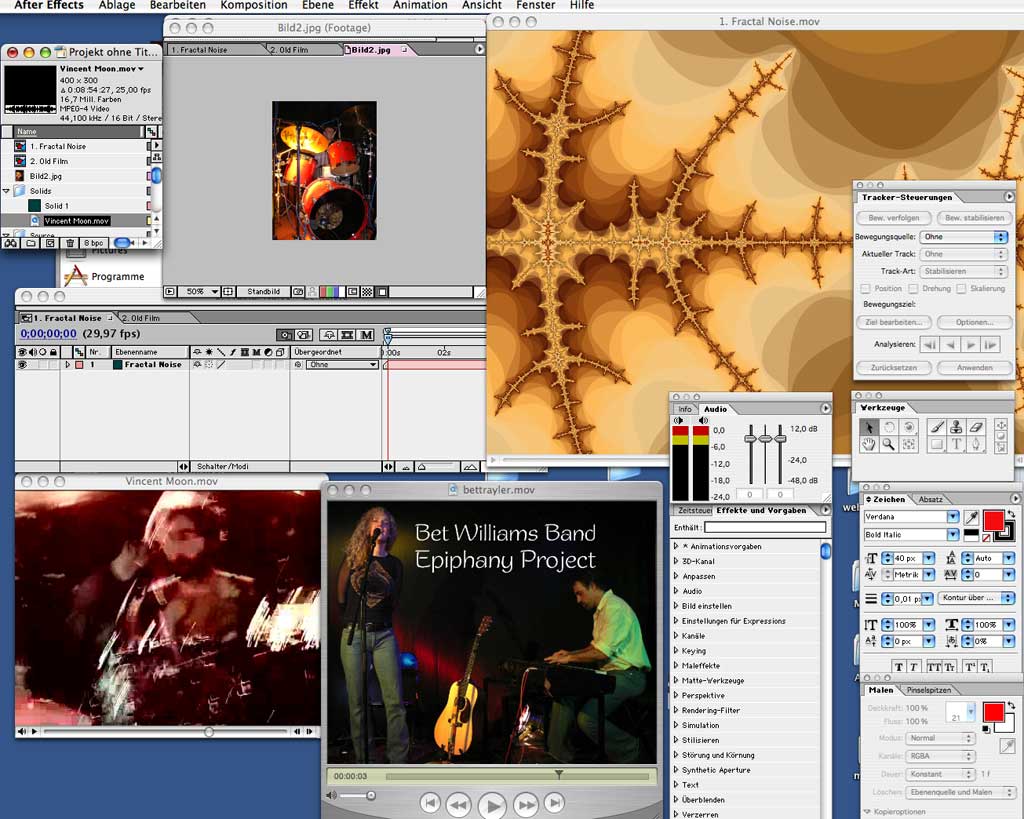
Task: Select the Text tool in Werkzeuge
Action: (956, 445)
